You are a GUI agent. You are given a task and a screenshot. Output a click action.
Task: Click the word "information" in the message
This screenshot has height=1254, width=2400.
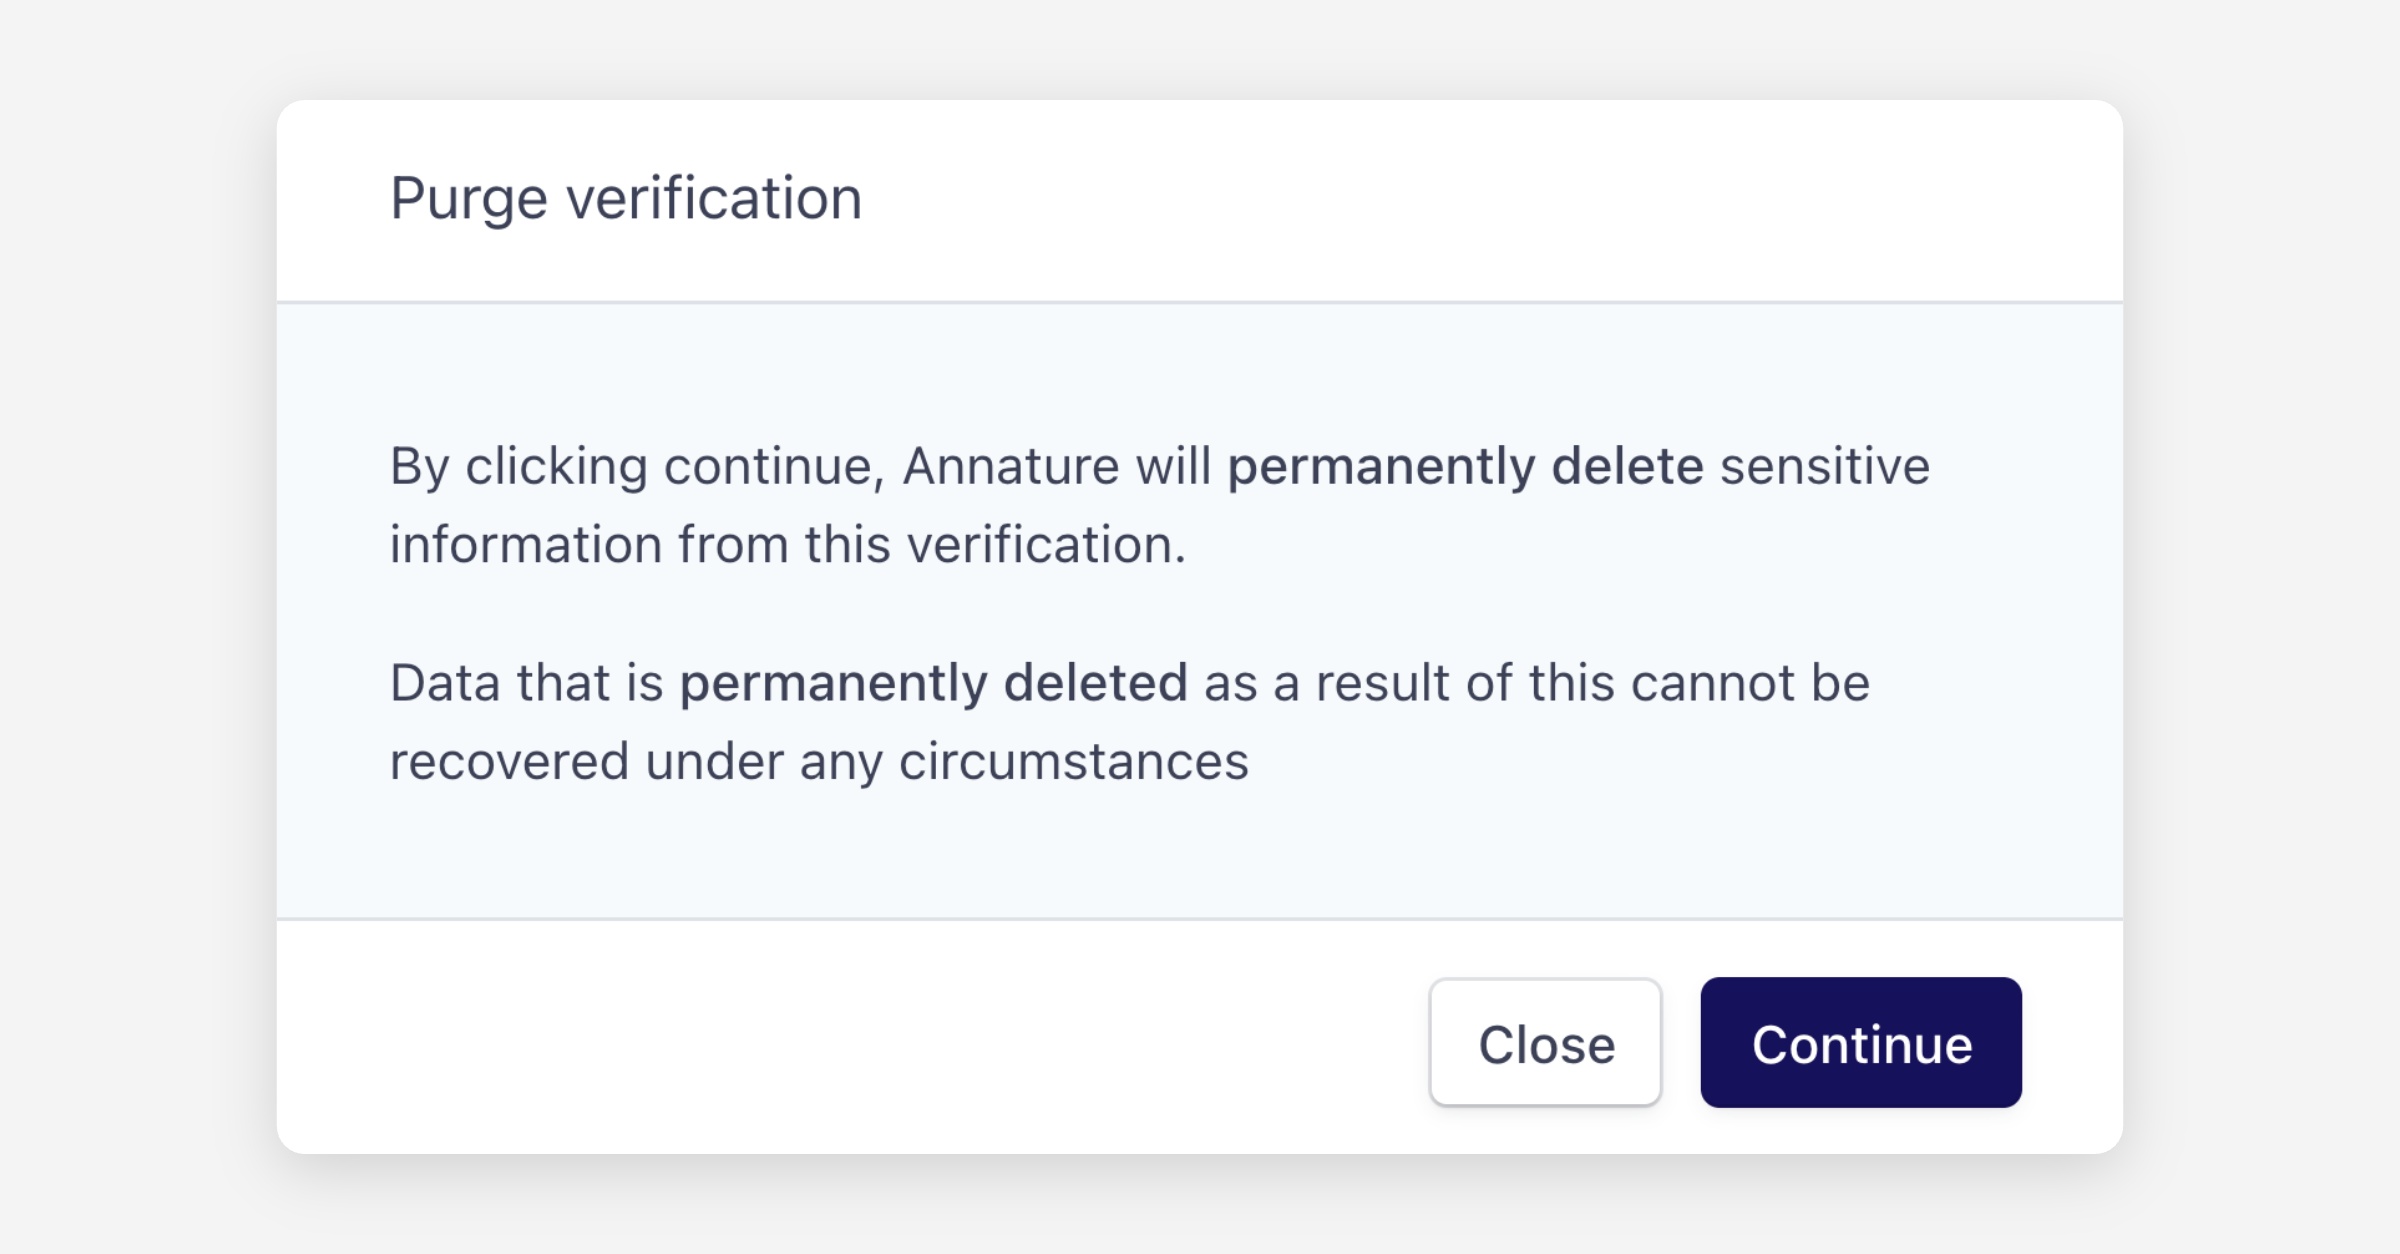[526, 545]
